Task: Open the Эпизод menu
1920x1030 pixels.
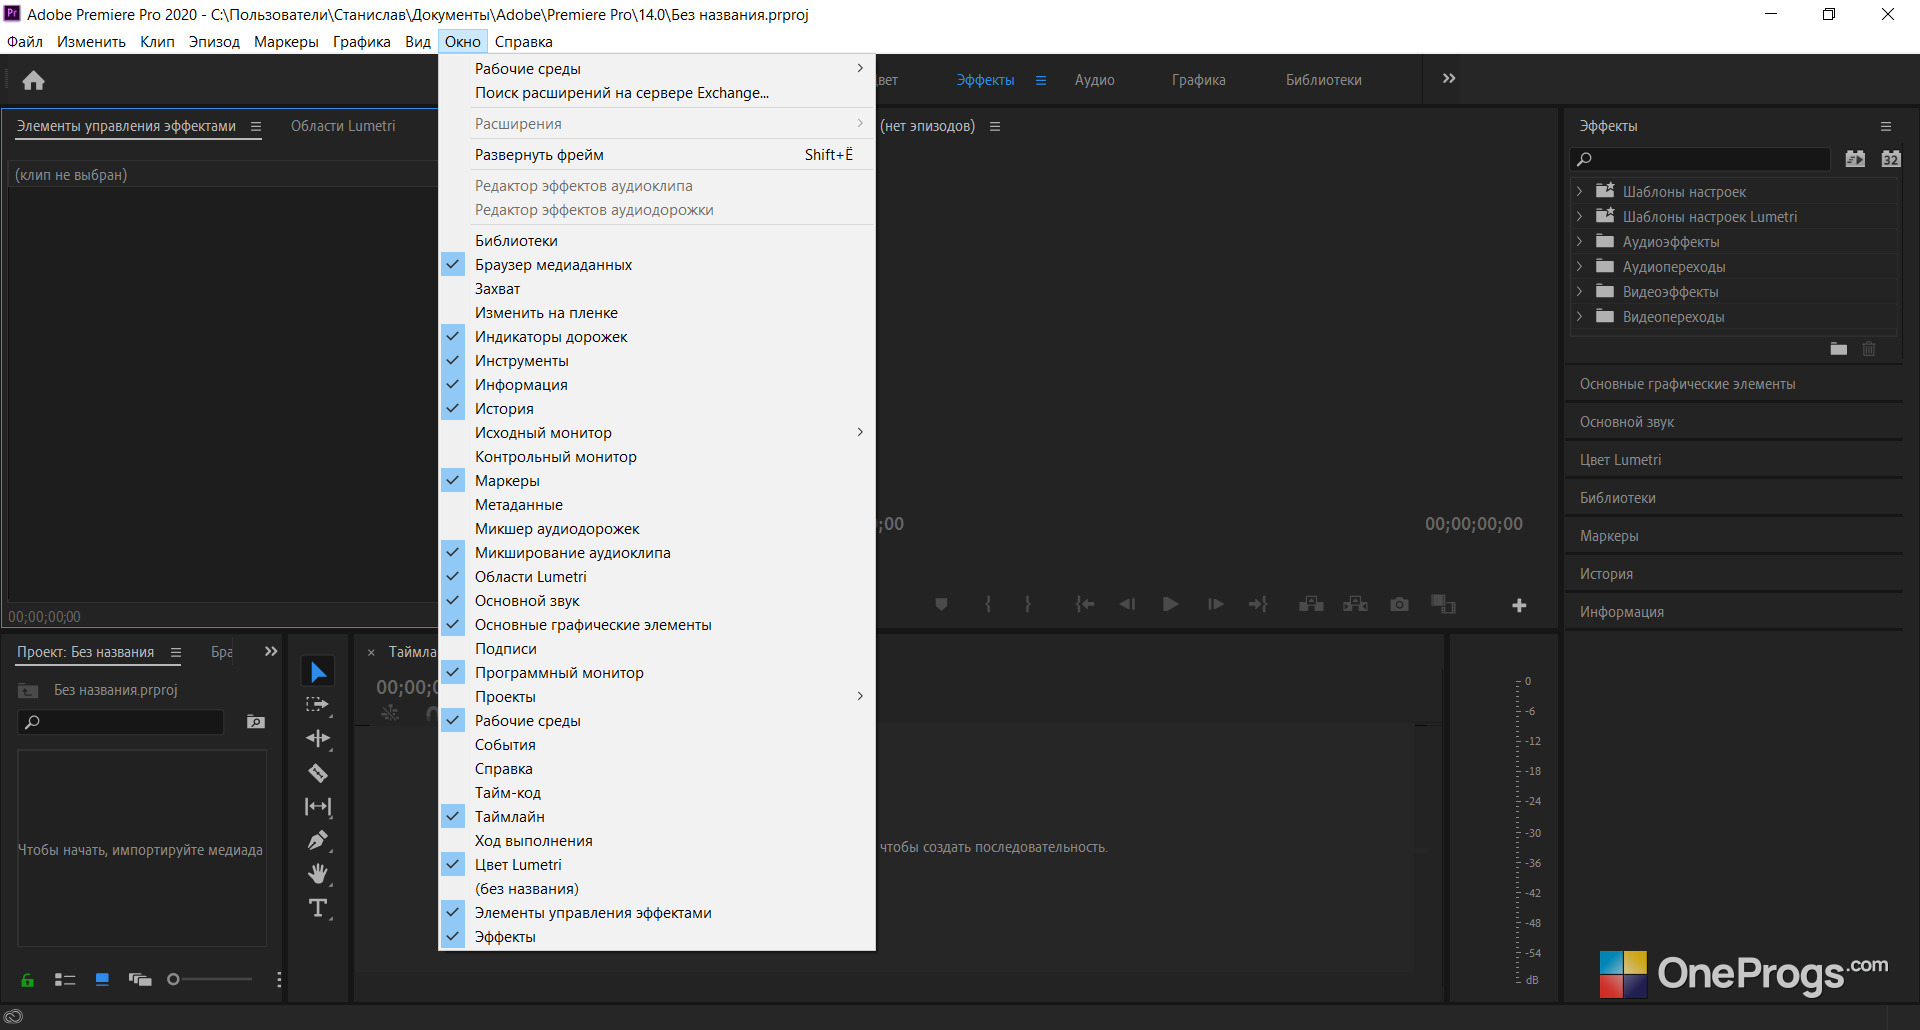Action: [x=214, y=42]
